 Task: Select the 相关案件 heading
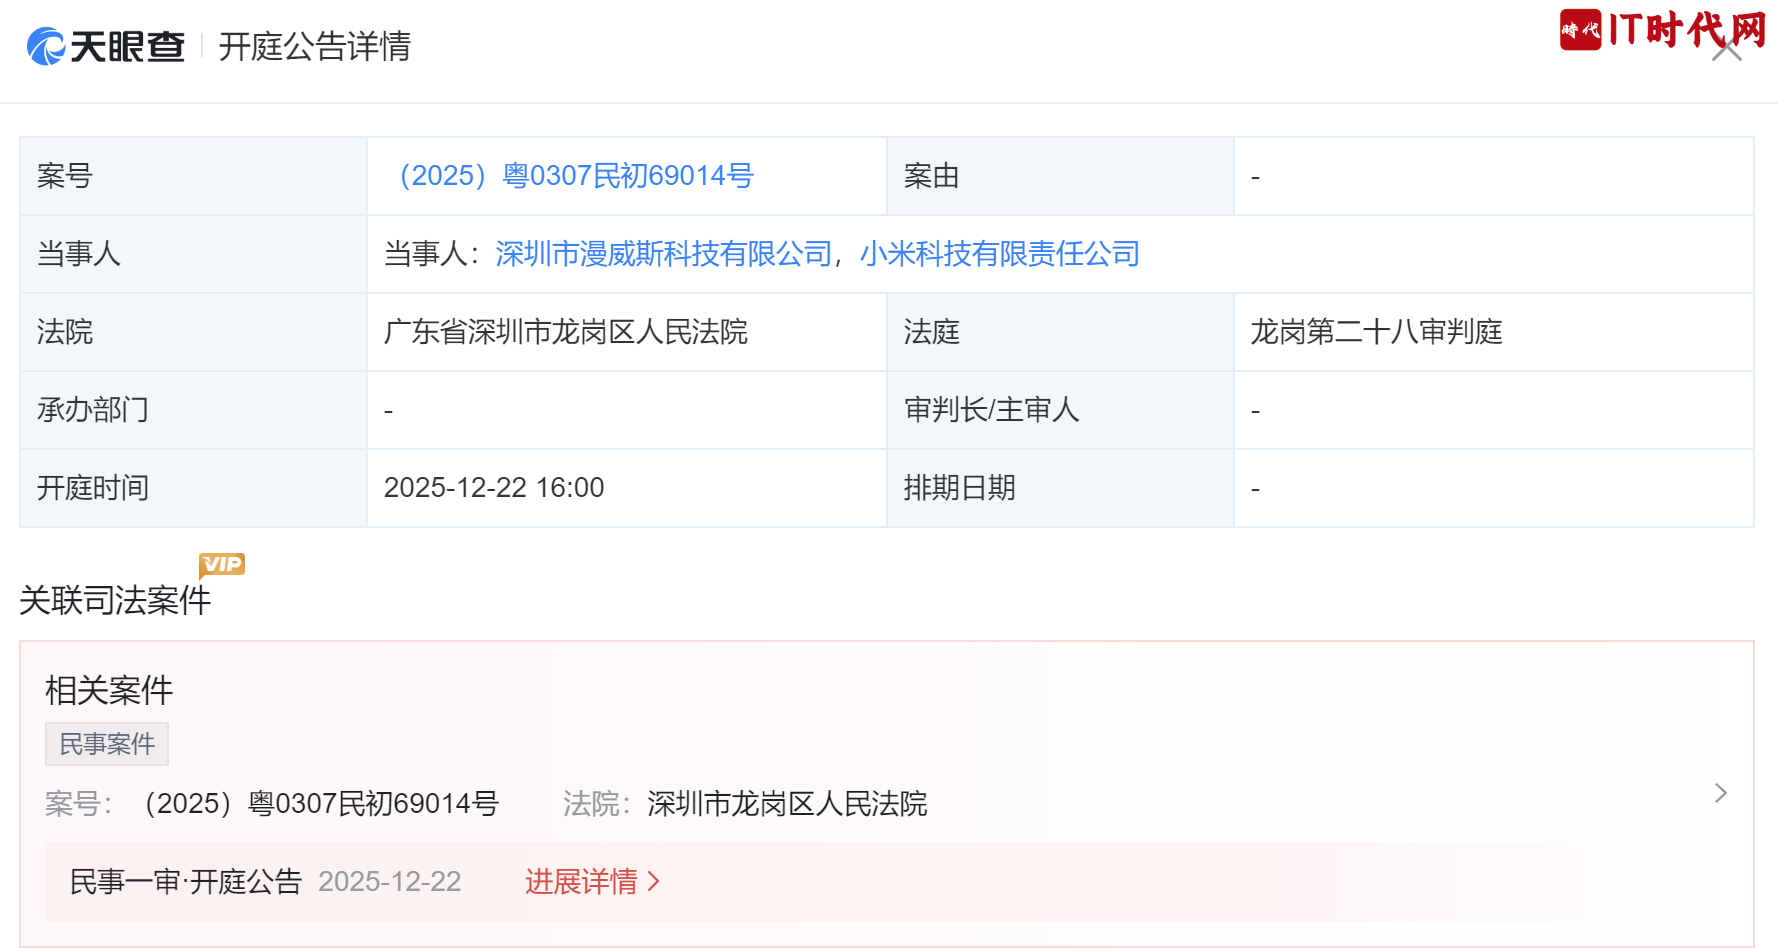point(109,690)
